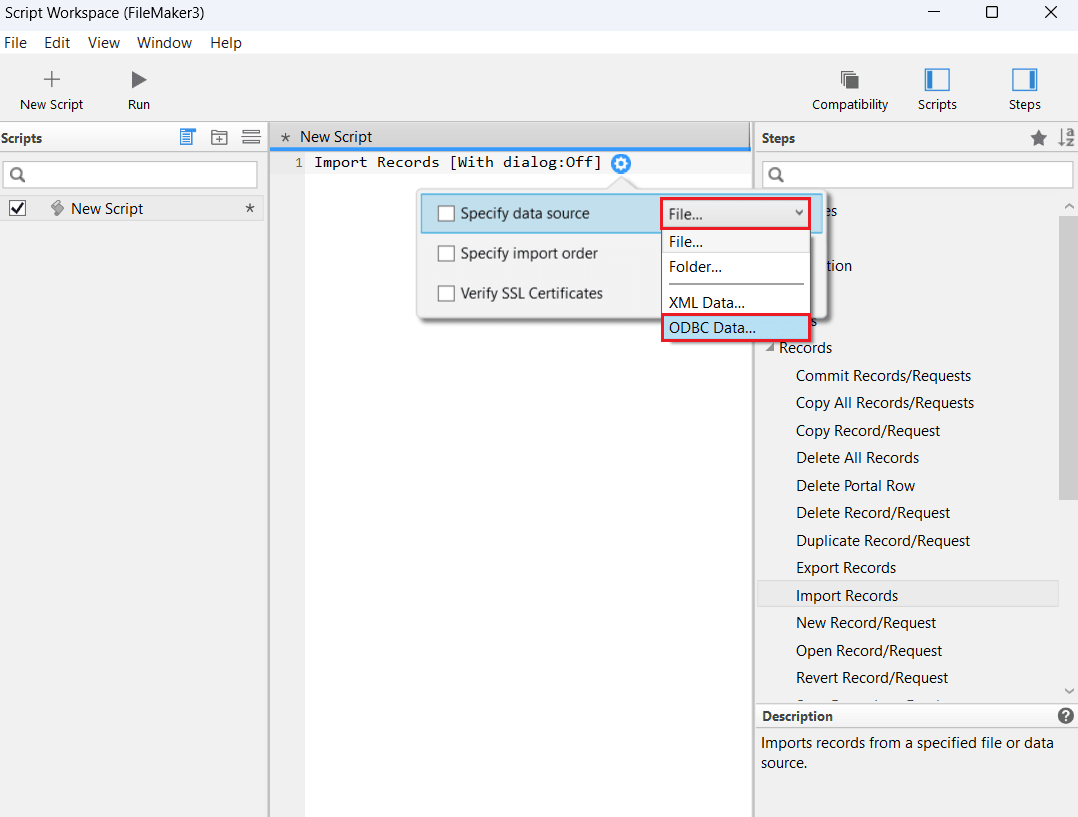Open the Window menu

click(x=164, y=43)
